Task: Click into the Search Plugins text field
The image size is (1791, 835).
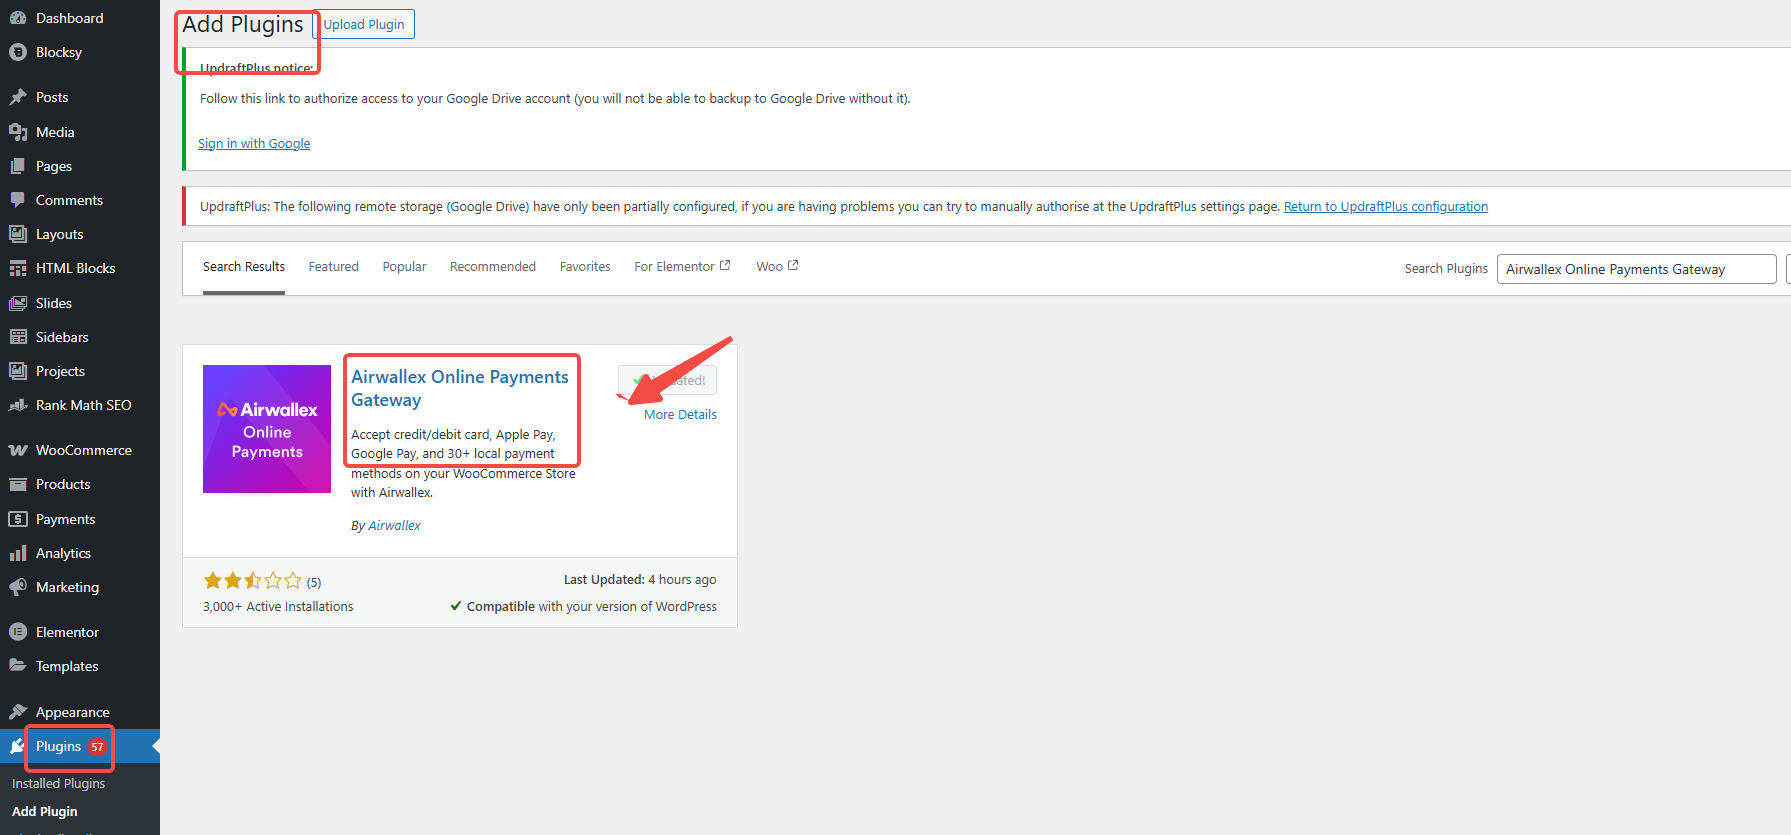Action: click(1635, 269)
